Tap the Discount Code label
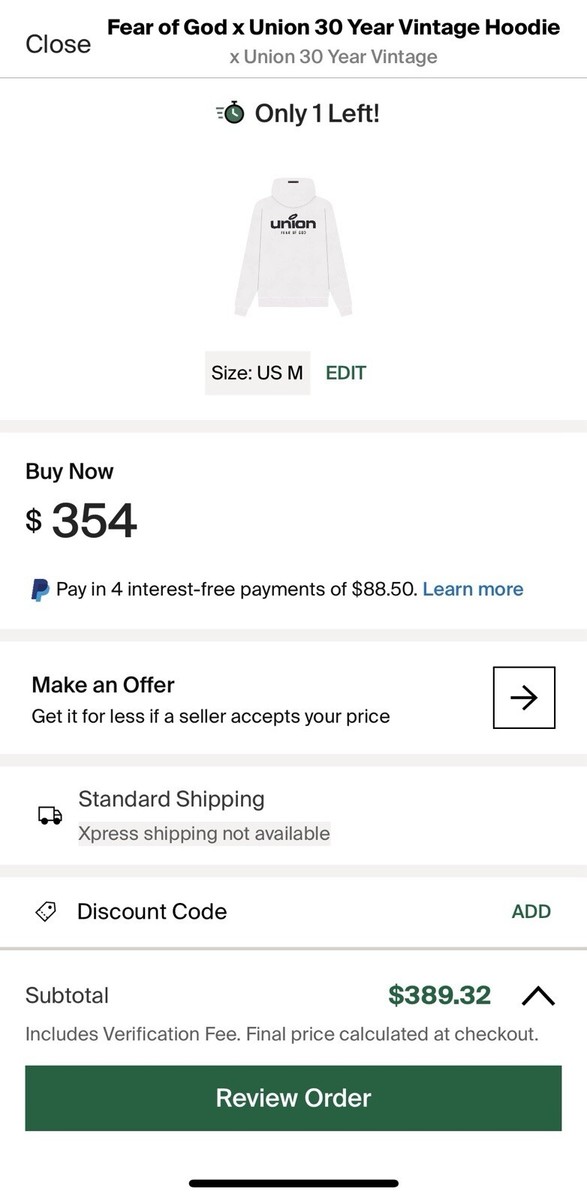The width and height of the screenshot is (587, 1200). pos(152,911)
